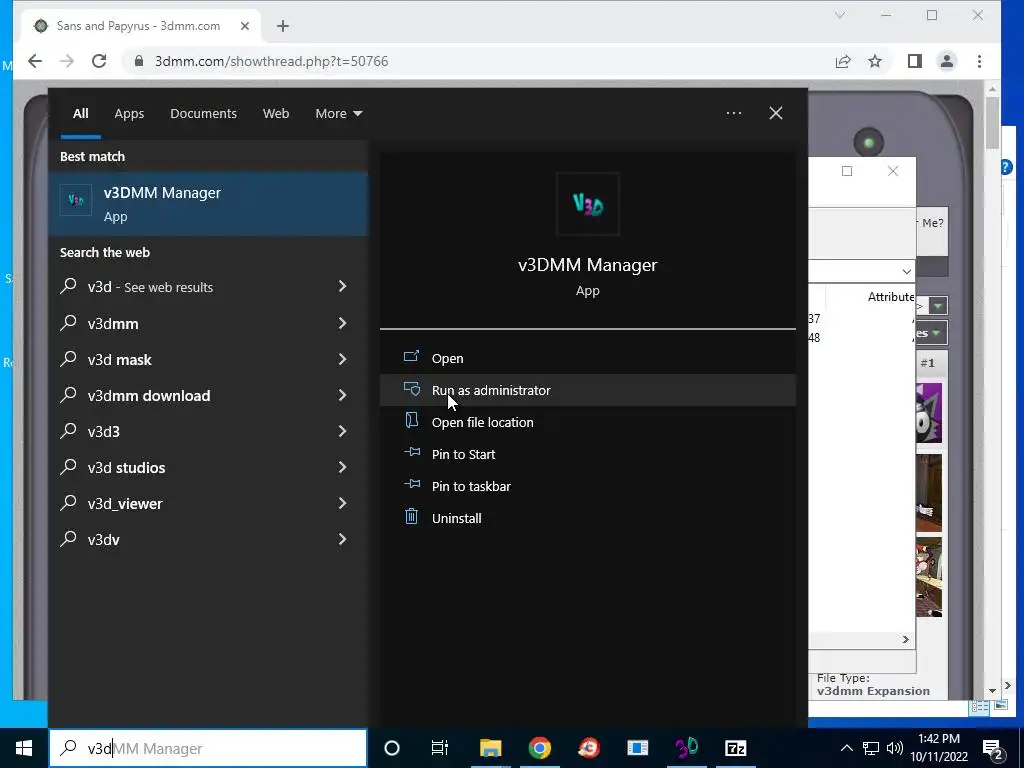Screen dimensions: 1024x768
Task: Share this page from Chrome toolbar
Action: pos(843,61)
